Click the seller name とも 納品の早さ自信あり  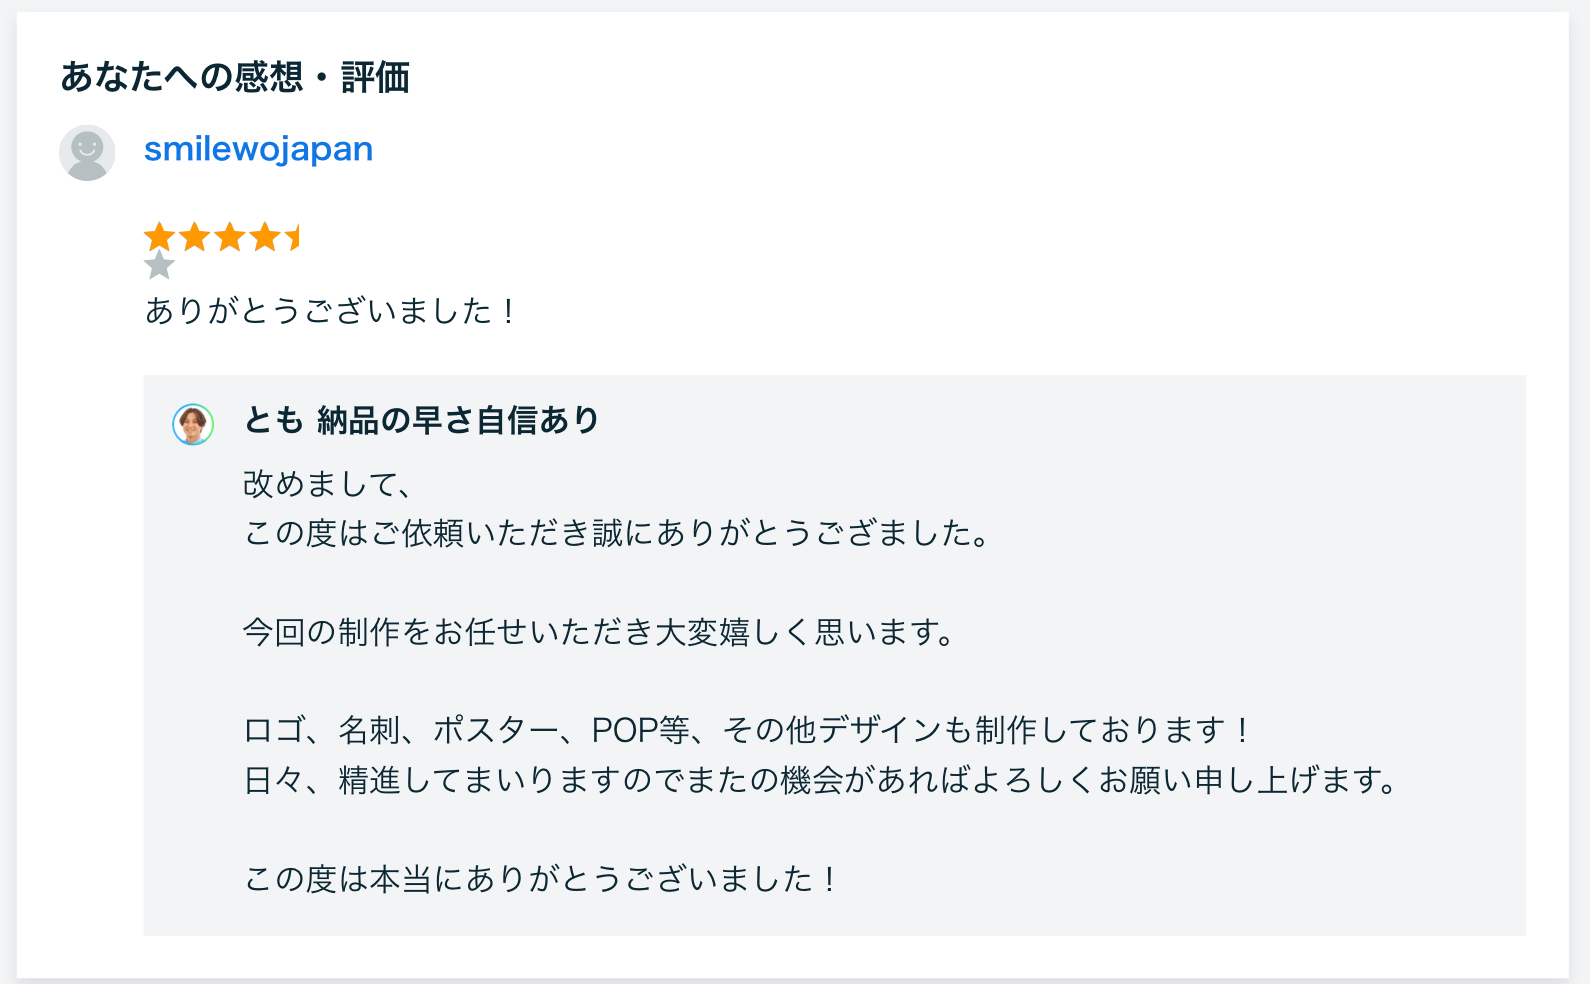click(x=422, y=422)
